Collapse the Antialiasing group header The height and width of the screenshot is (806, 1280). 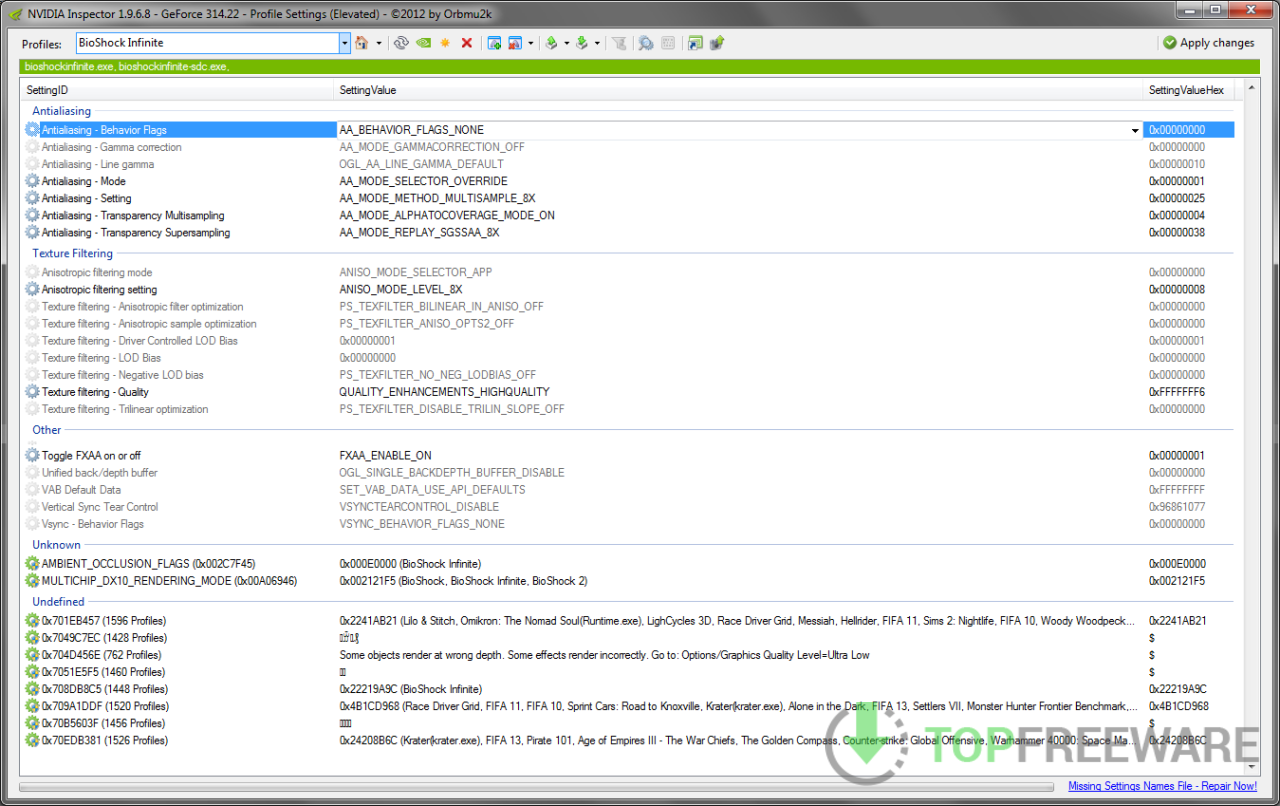[61, 111]
